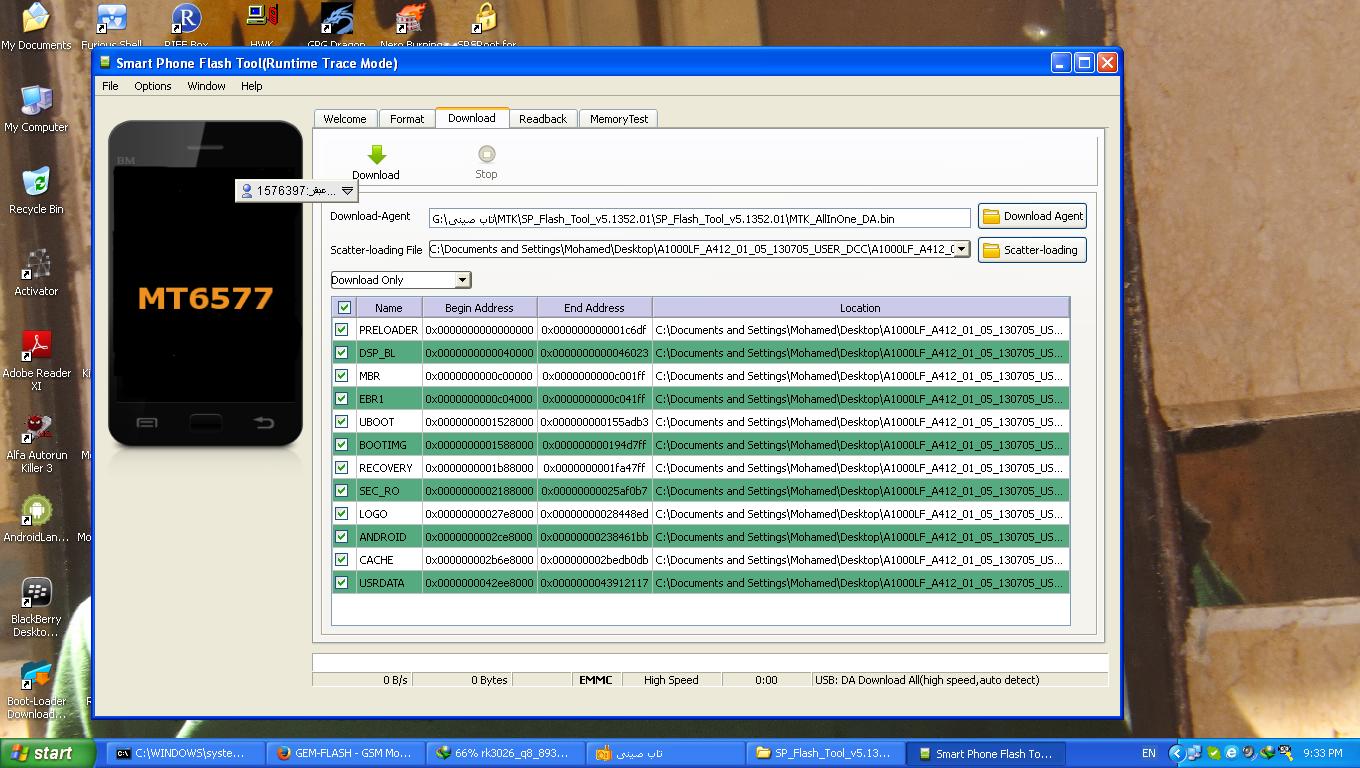Click the speaker volume tray icon
The width and height of the screenshot is (1360, 768).
[1249, 753]
